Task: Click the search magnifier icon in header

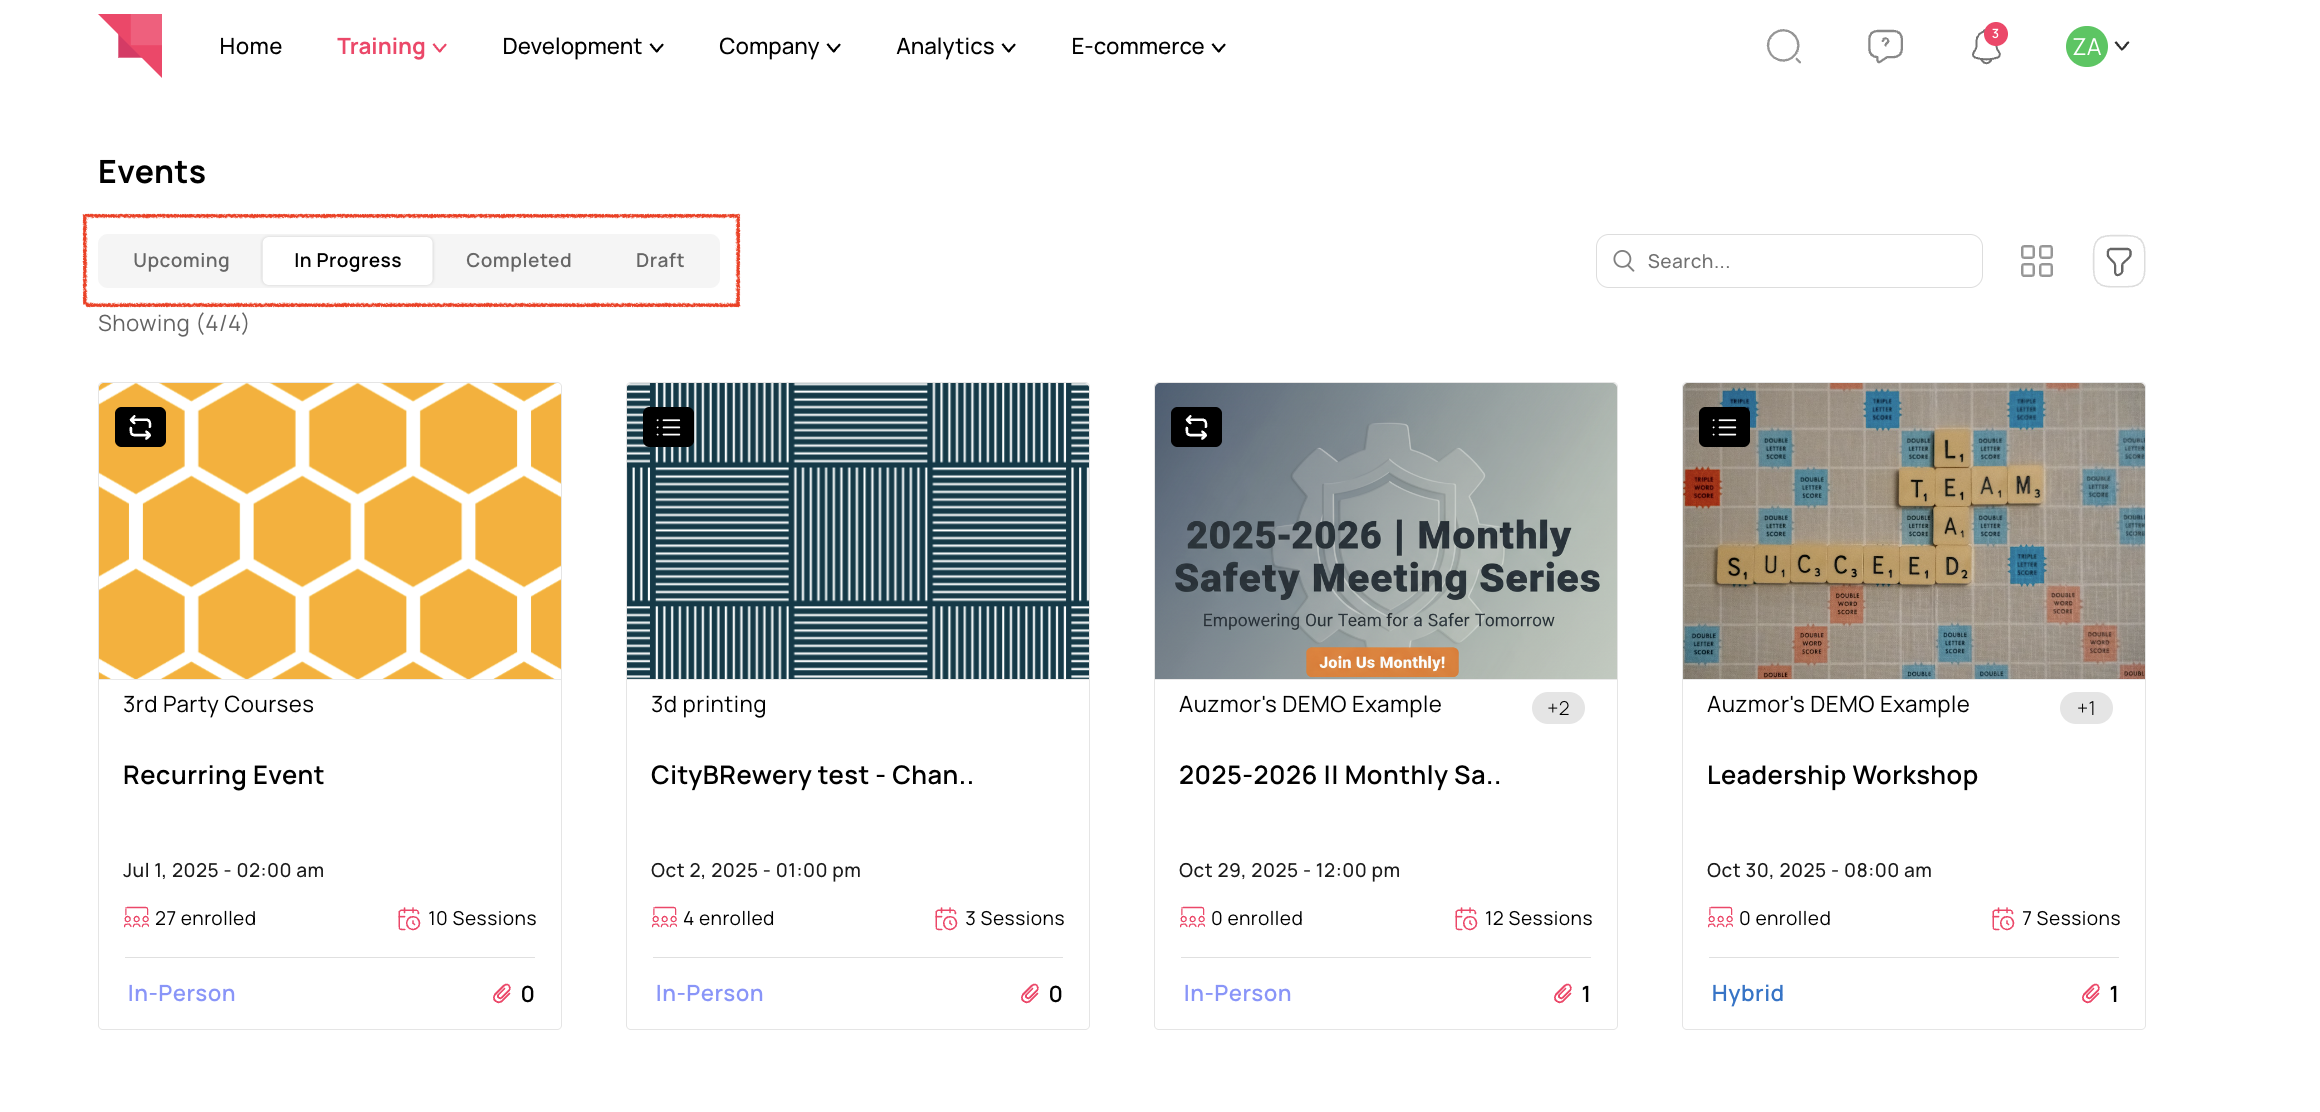Action: pyautogui.click(x=1783, y=46)
